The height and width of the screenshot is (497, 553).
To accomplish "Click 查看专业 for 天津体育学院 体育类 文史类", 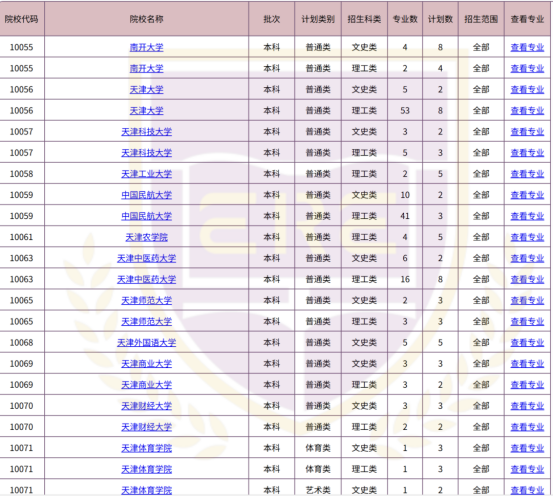I will point(527,448).
